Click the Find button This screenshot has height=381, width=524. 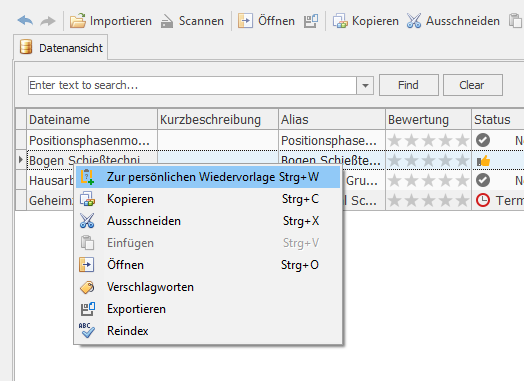(408, 85)
